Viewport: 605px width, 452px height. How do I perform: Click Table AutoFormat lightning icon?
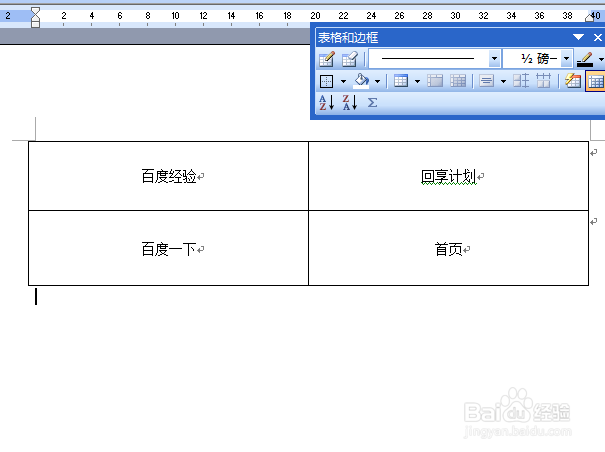pyautogui.click(x=573, y=81)
